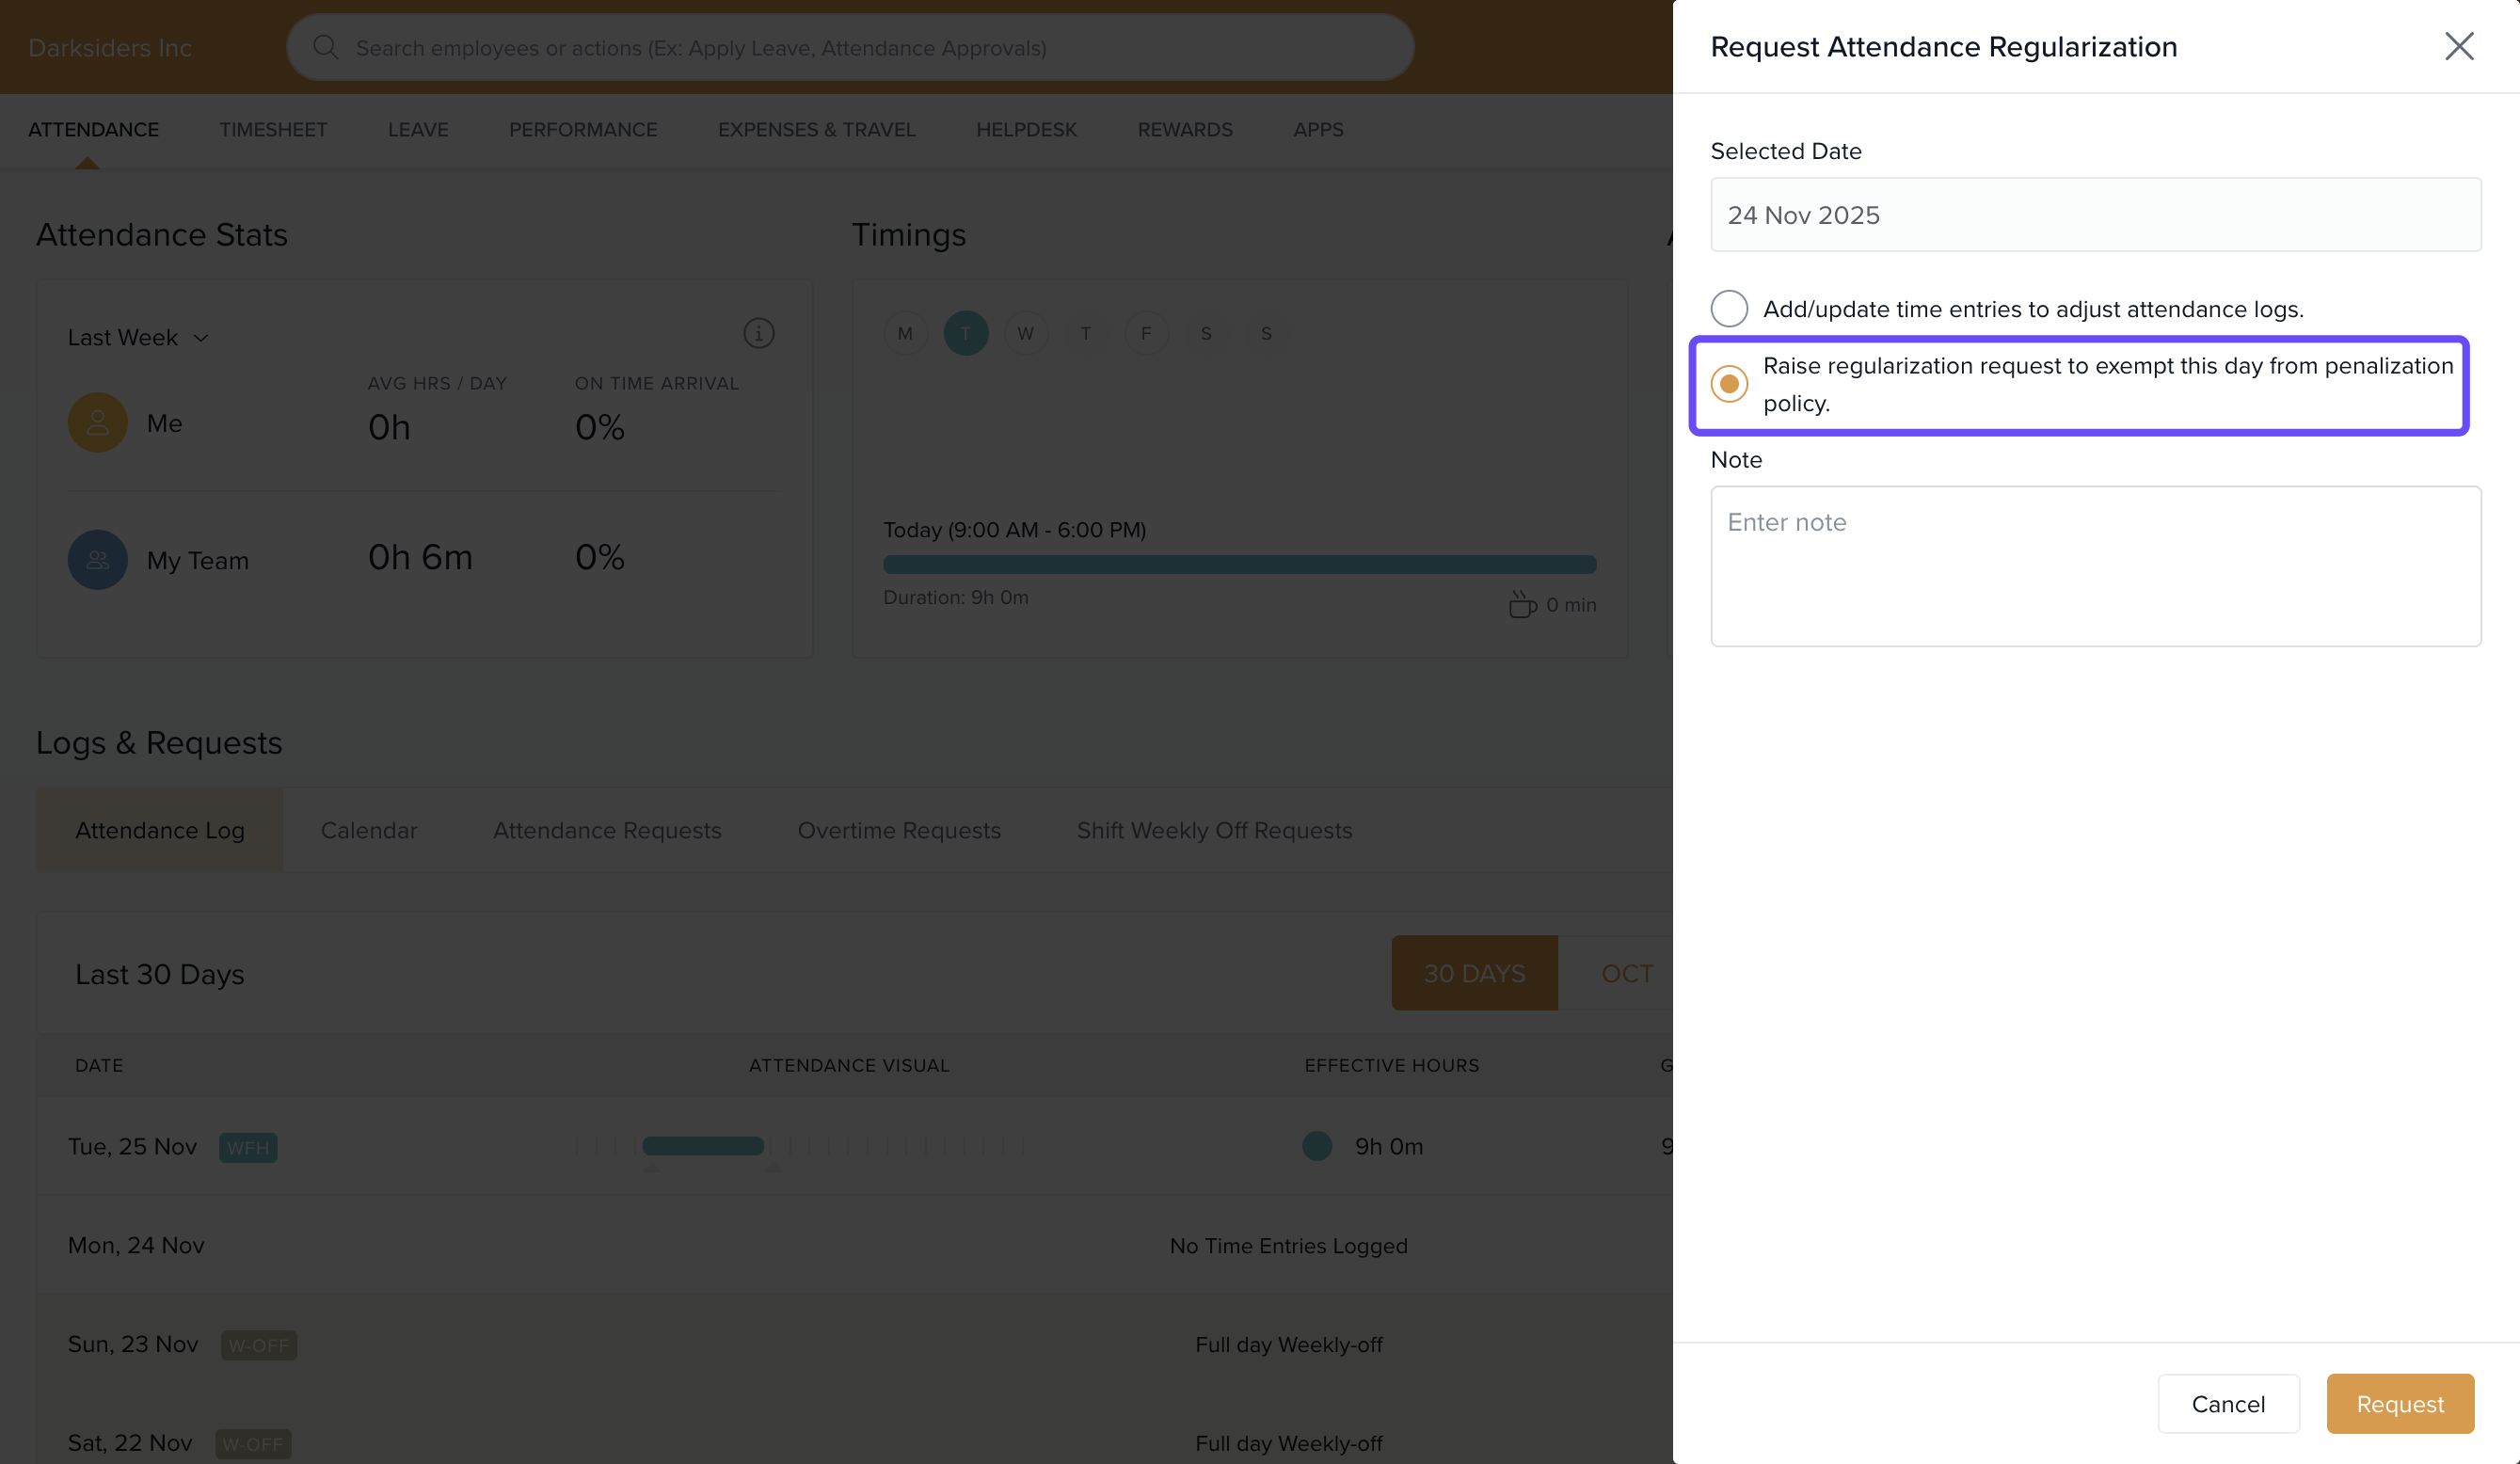Click the Selected Date field

(2095, 215)
